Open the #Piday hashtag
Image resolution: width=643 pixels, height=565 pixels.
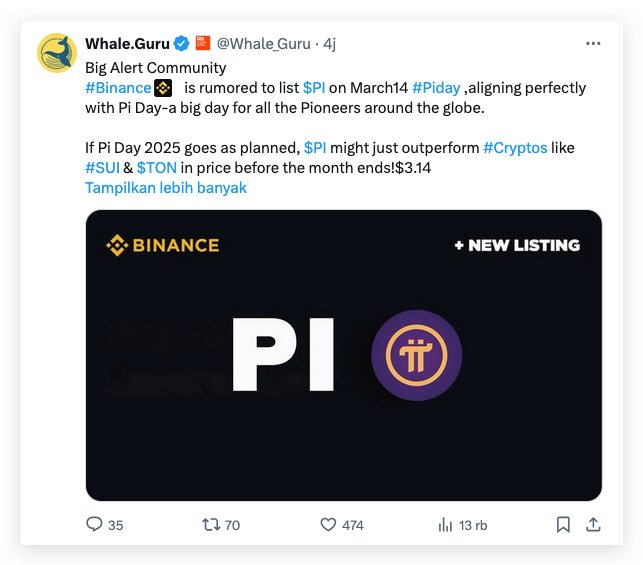tap(436, 88)
